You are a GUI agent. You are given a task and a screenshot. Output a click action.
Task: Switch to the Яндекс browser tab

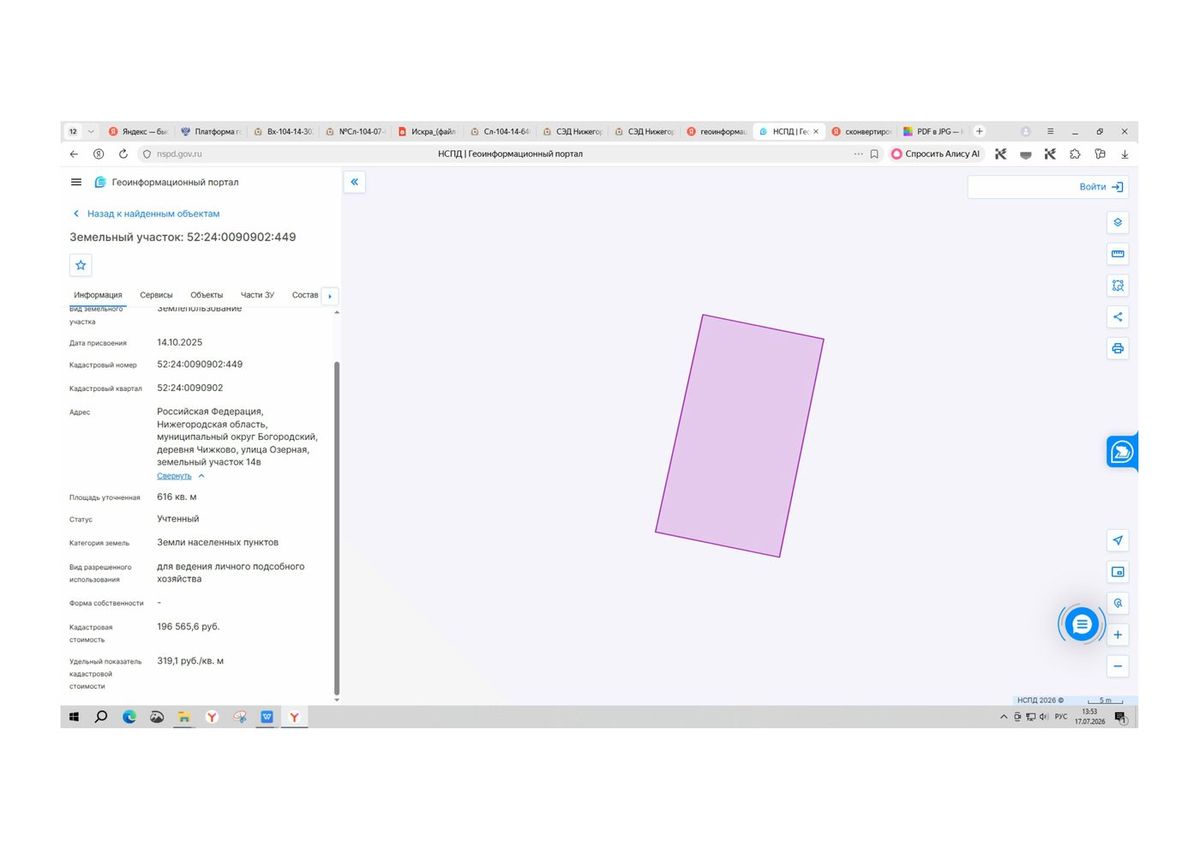coord(139,131)
